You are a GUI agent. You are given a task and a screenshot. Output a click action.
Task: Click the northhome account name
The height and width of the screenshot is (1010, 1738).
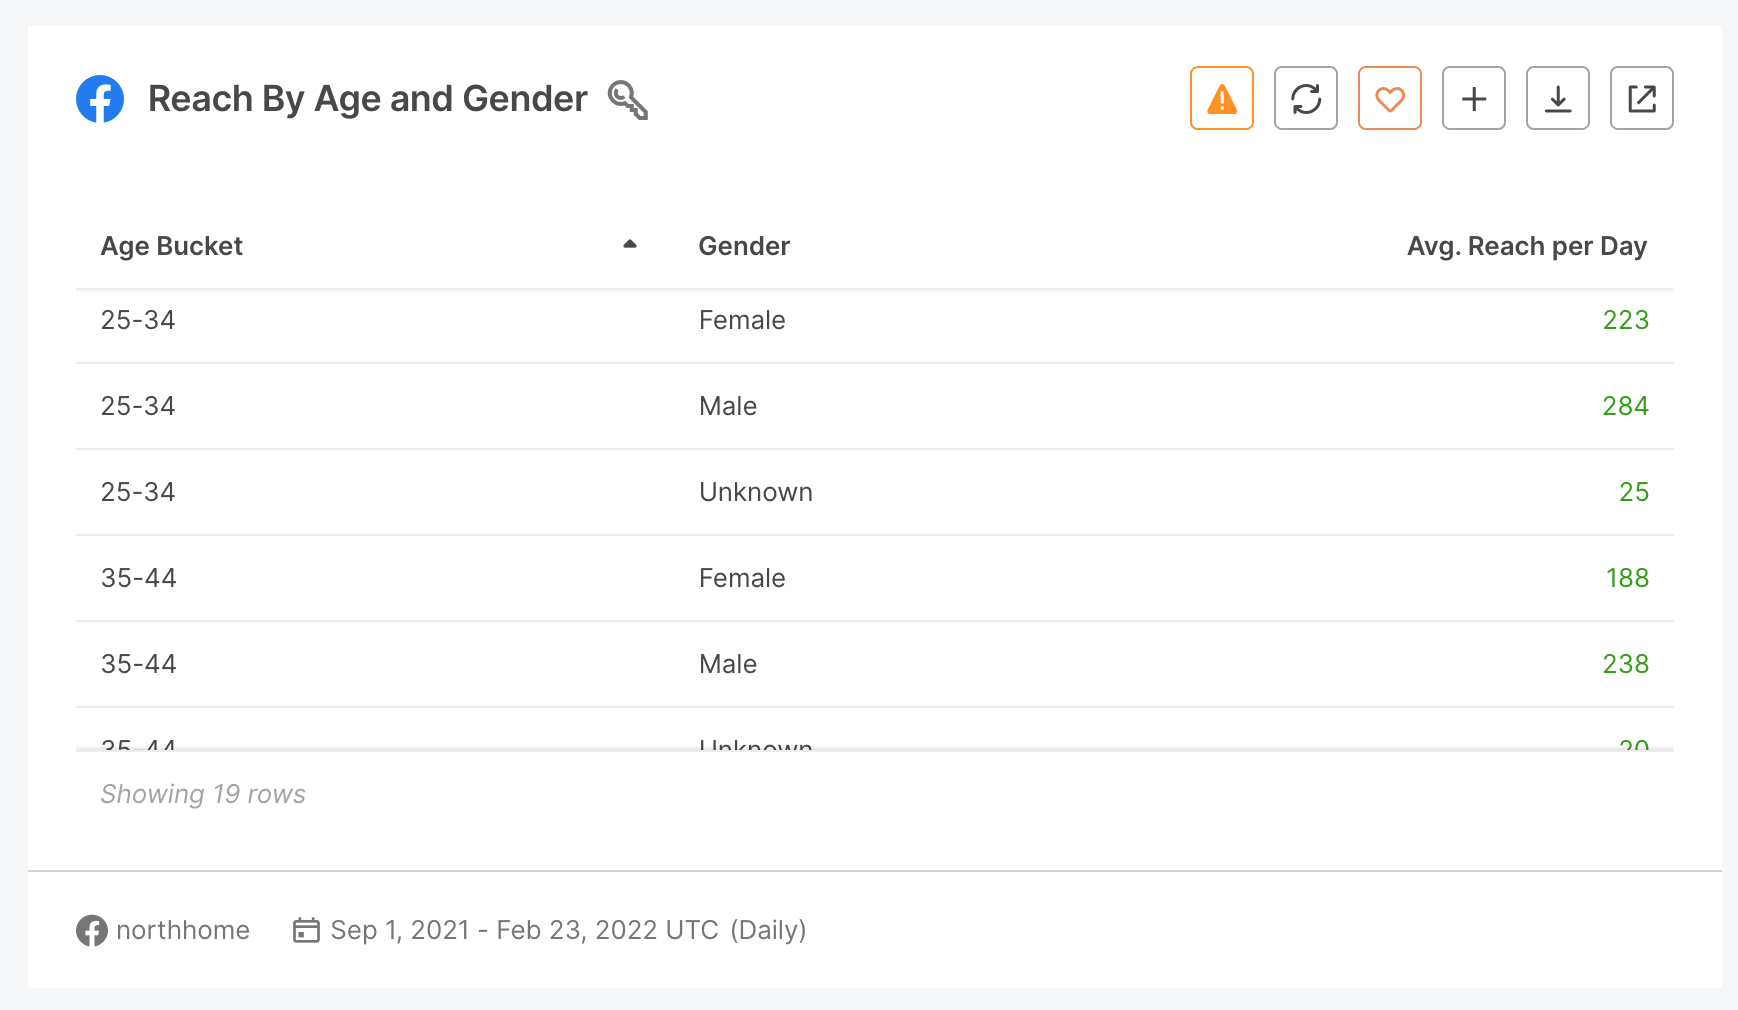click(182, 930)
